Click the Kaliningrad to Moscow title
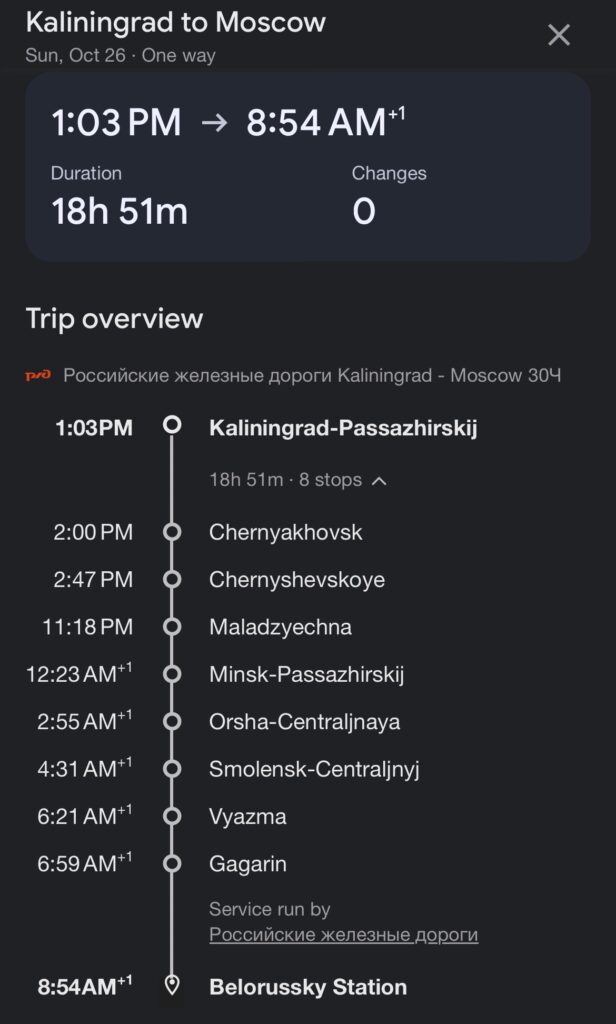Screen dimensions: 616x1024 [175, 22]
